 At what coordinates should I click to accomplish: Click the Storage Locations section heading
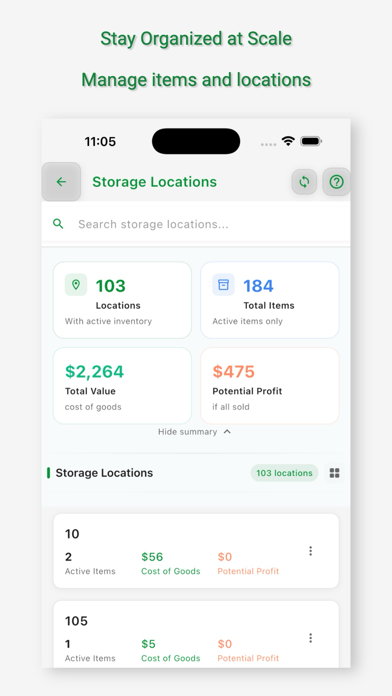[x=104, y=473]
